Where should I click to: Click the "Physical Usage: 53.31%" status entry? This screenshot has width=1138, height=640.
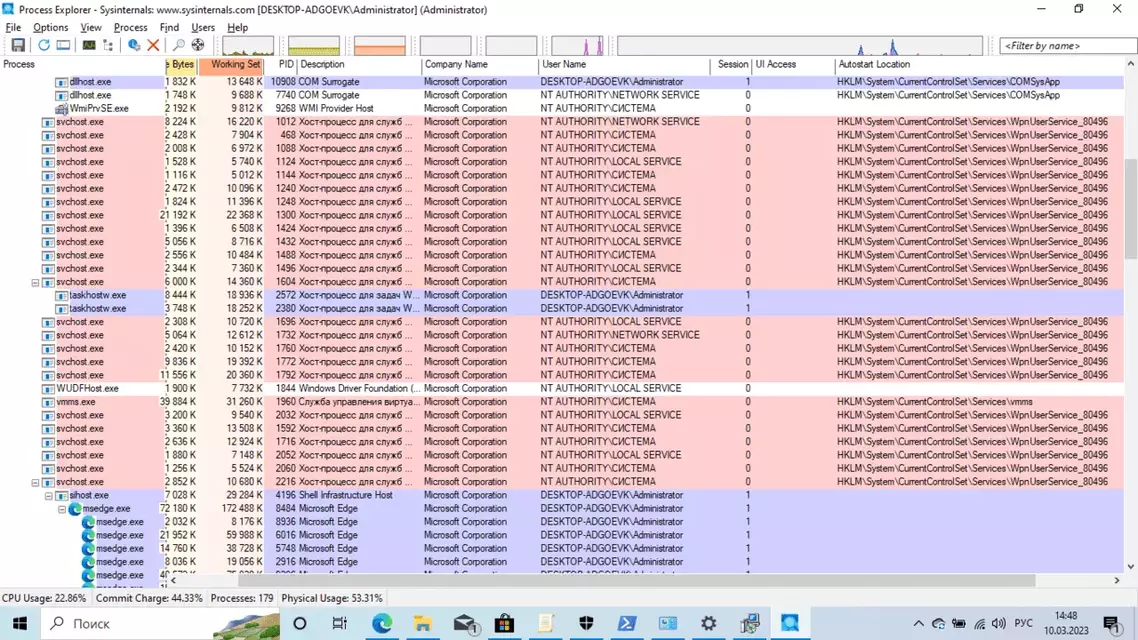[332, 599]
